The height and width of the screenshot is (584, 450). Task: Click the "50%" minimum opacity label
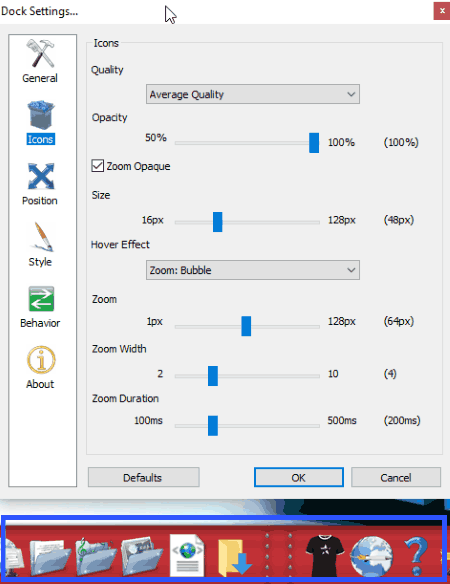click(156, 137)
